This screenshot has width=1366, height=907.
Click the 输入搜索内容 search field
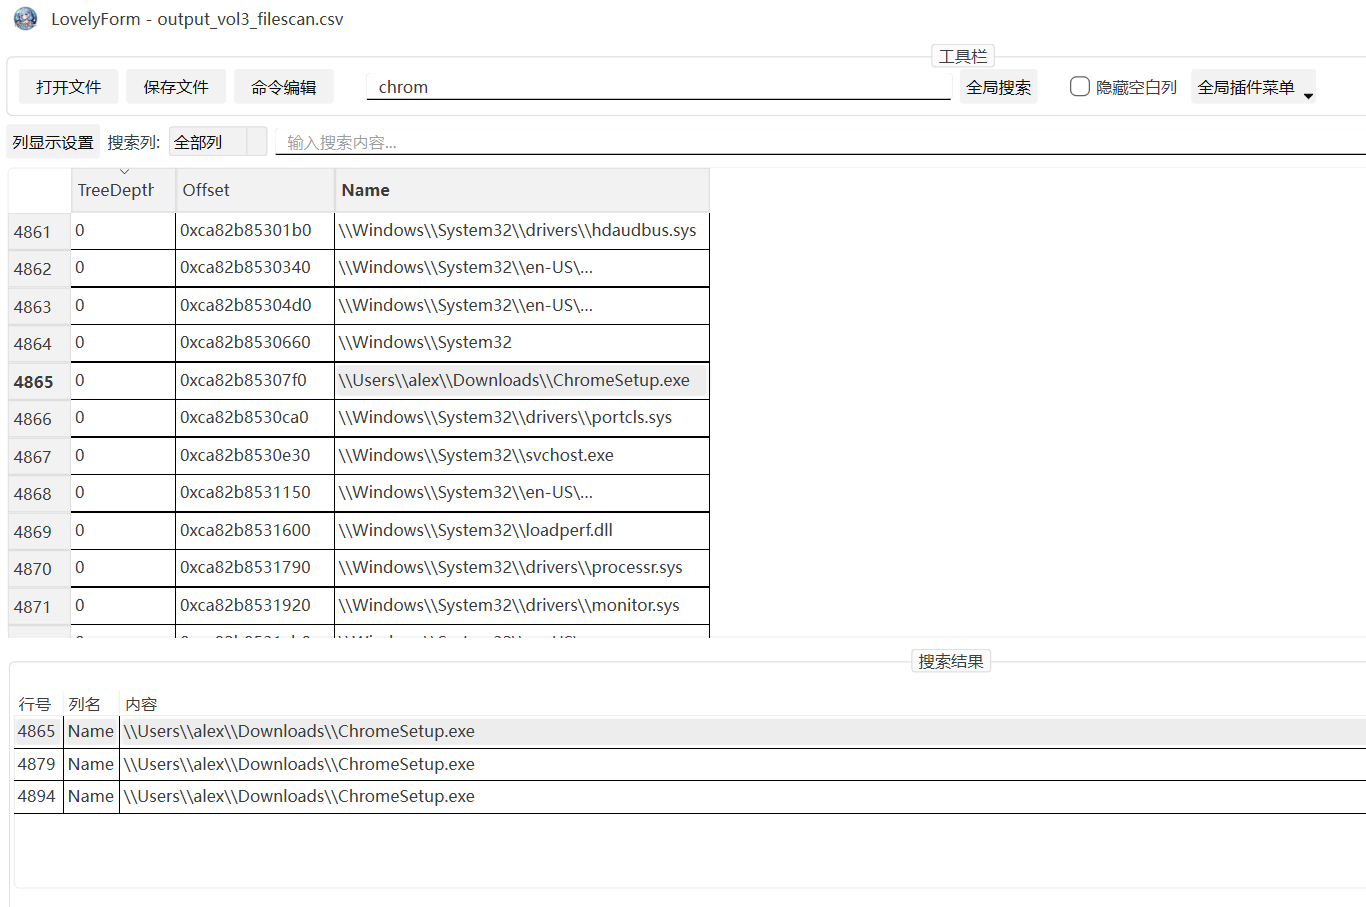pyautogui.click(x=820, y=142)
